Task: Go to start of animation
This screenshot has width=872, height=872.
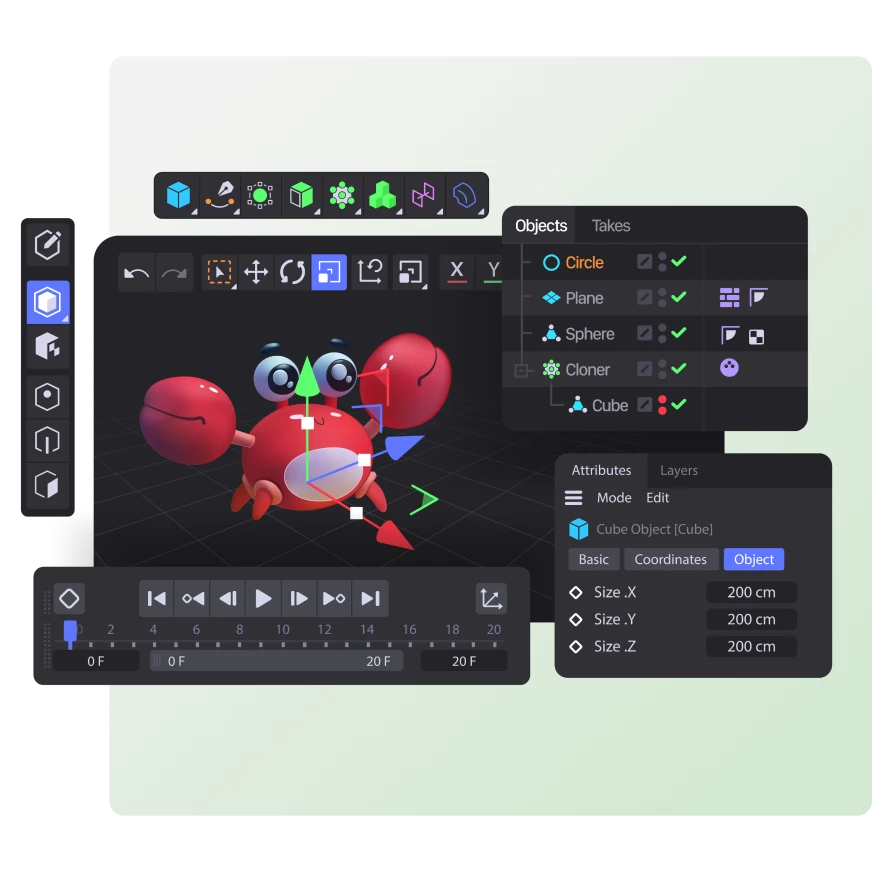Action: pyautogui.click(x=156, y=598)
